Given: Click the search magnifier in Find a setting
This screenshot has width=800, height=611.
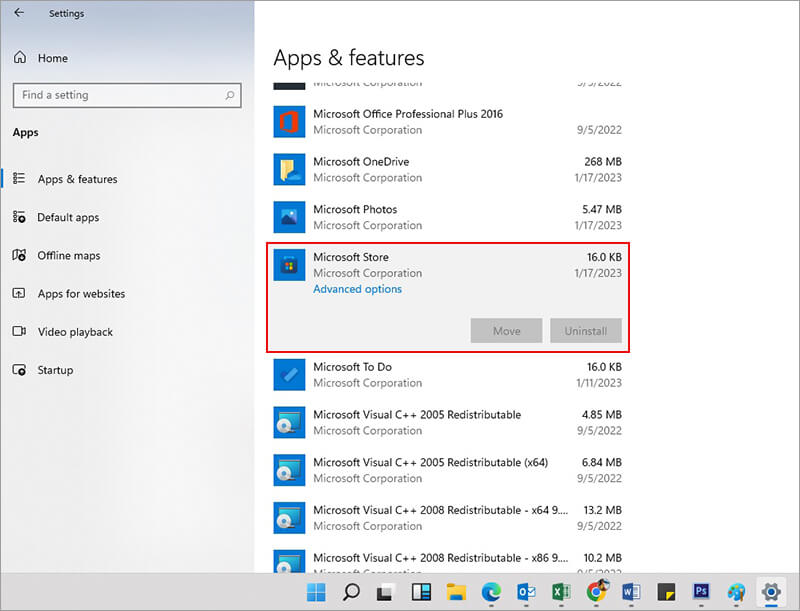Looking at the screenshot, I should click(230, 95).
